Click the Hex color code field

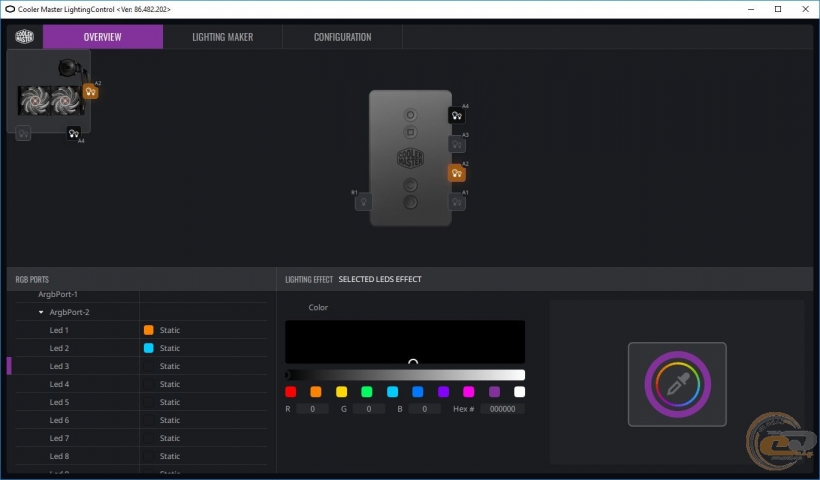pos(503,409)
